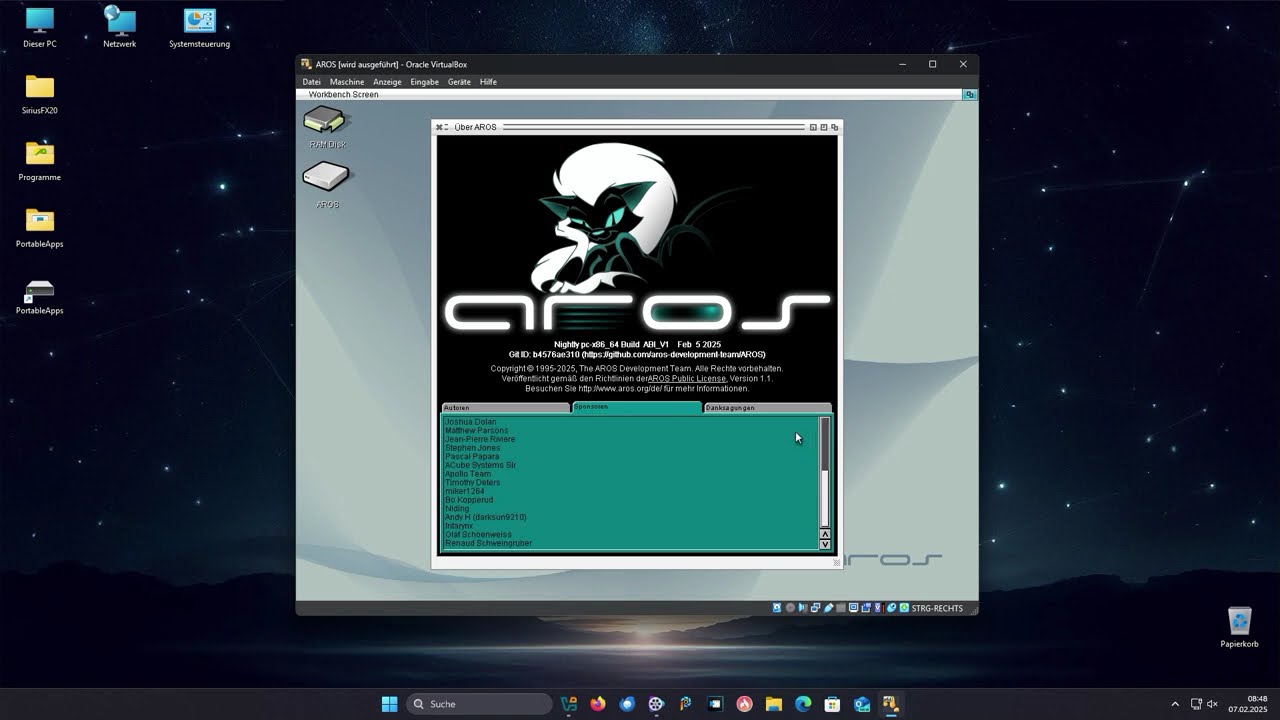Click VirtualBox shared folders status icon
The width and height of the screenshot is (1280, 720).
[x=841, y=608]
